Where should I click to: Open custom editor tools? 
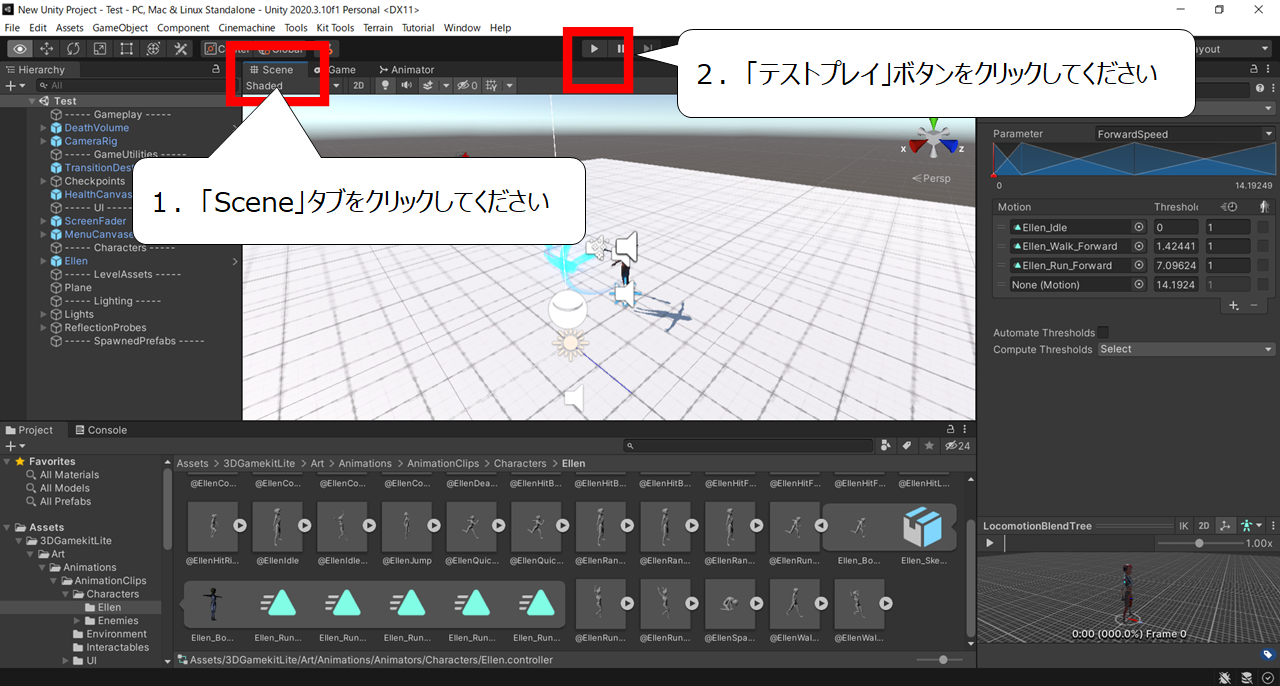click(180, 48)
